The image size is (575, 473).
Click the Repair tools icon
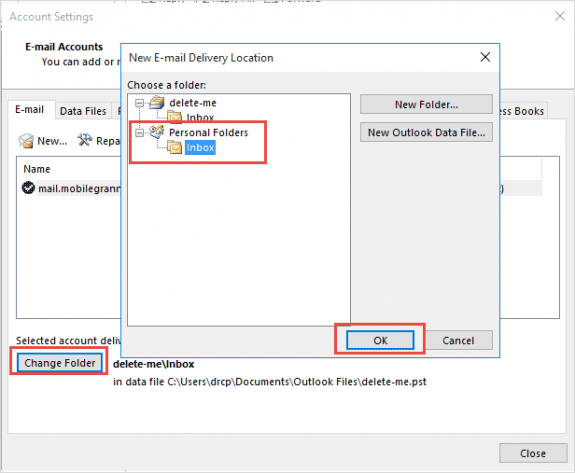coord(85,140)
